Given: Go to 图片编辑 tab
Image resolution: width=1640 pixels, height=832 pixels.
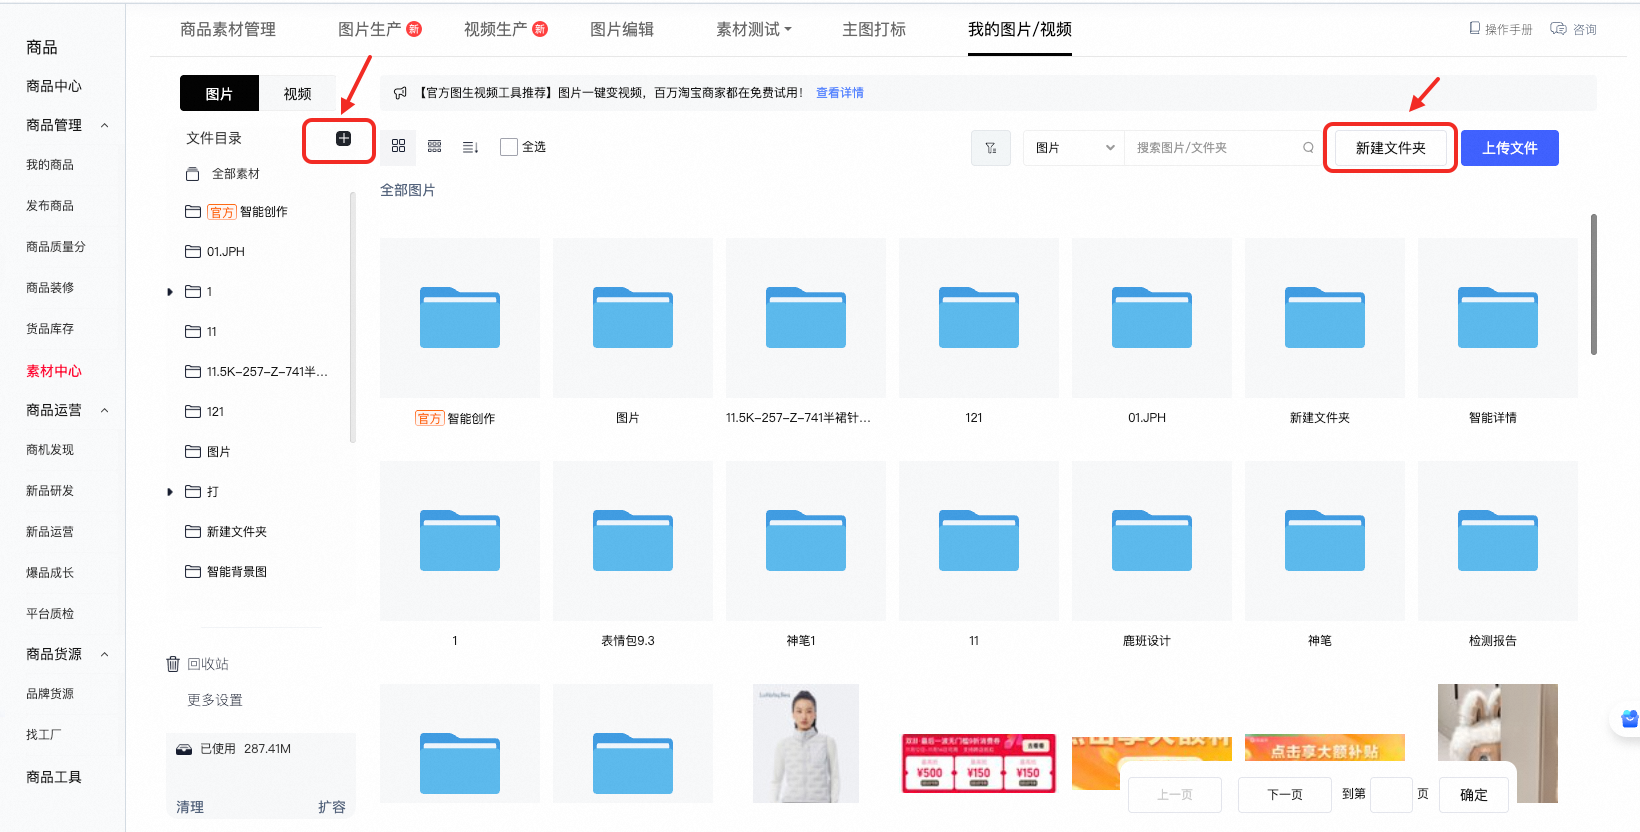Looking at the screenshot, I should pyautogui.click(x=622, y=30).
